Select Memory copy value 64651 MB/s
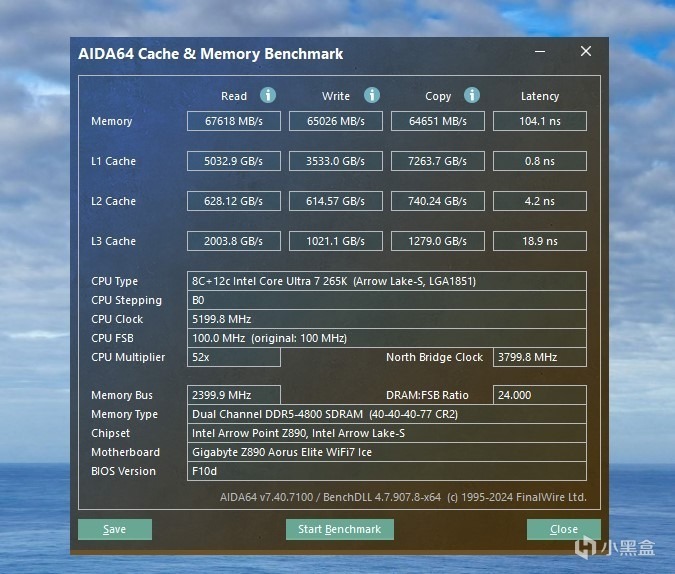 tap(438, 121)
